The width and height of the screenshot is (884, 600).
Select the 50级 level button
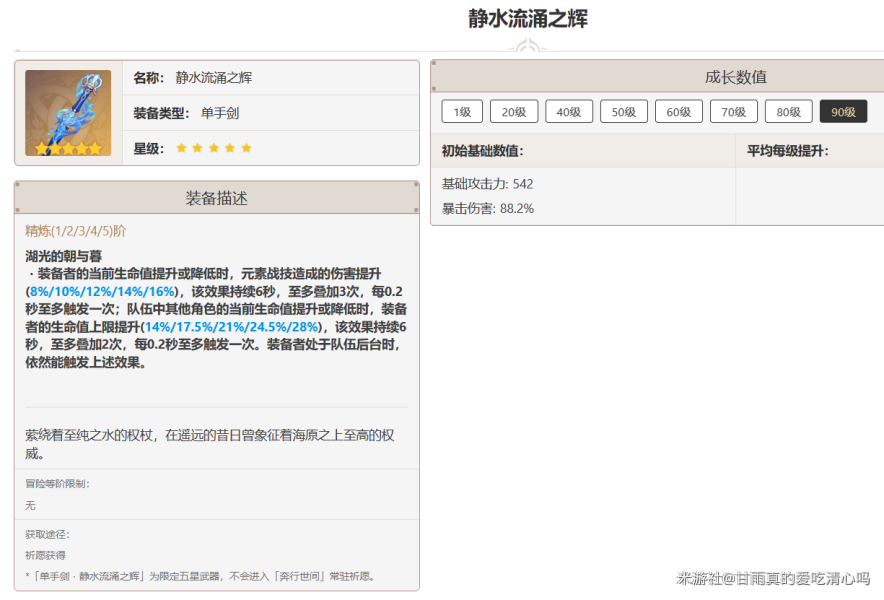pyautogui.click(x=624, y=112)
